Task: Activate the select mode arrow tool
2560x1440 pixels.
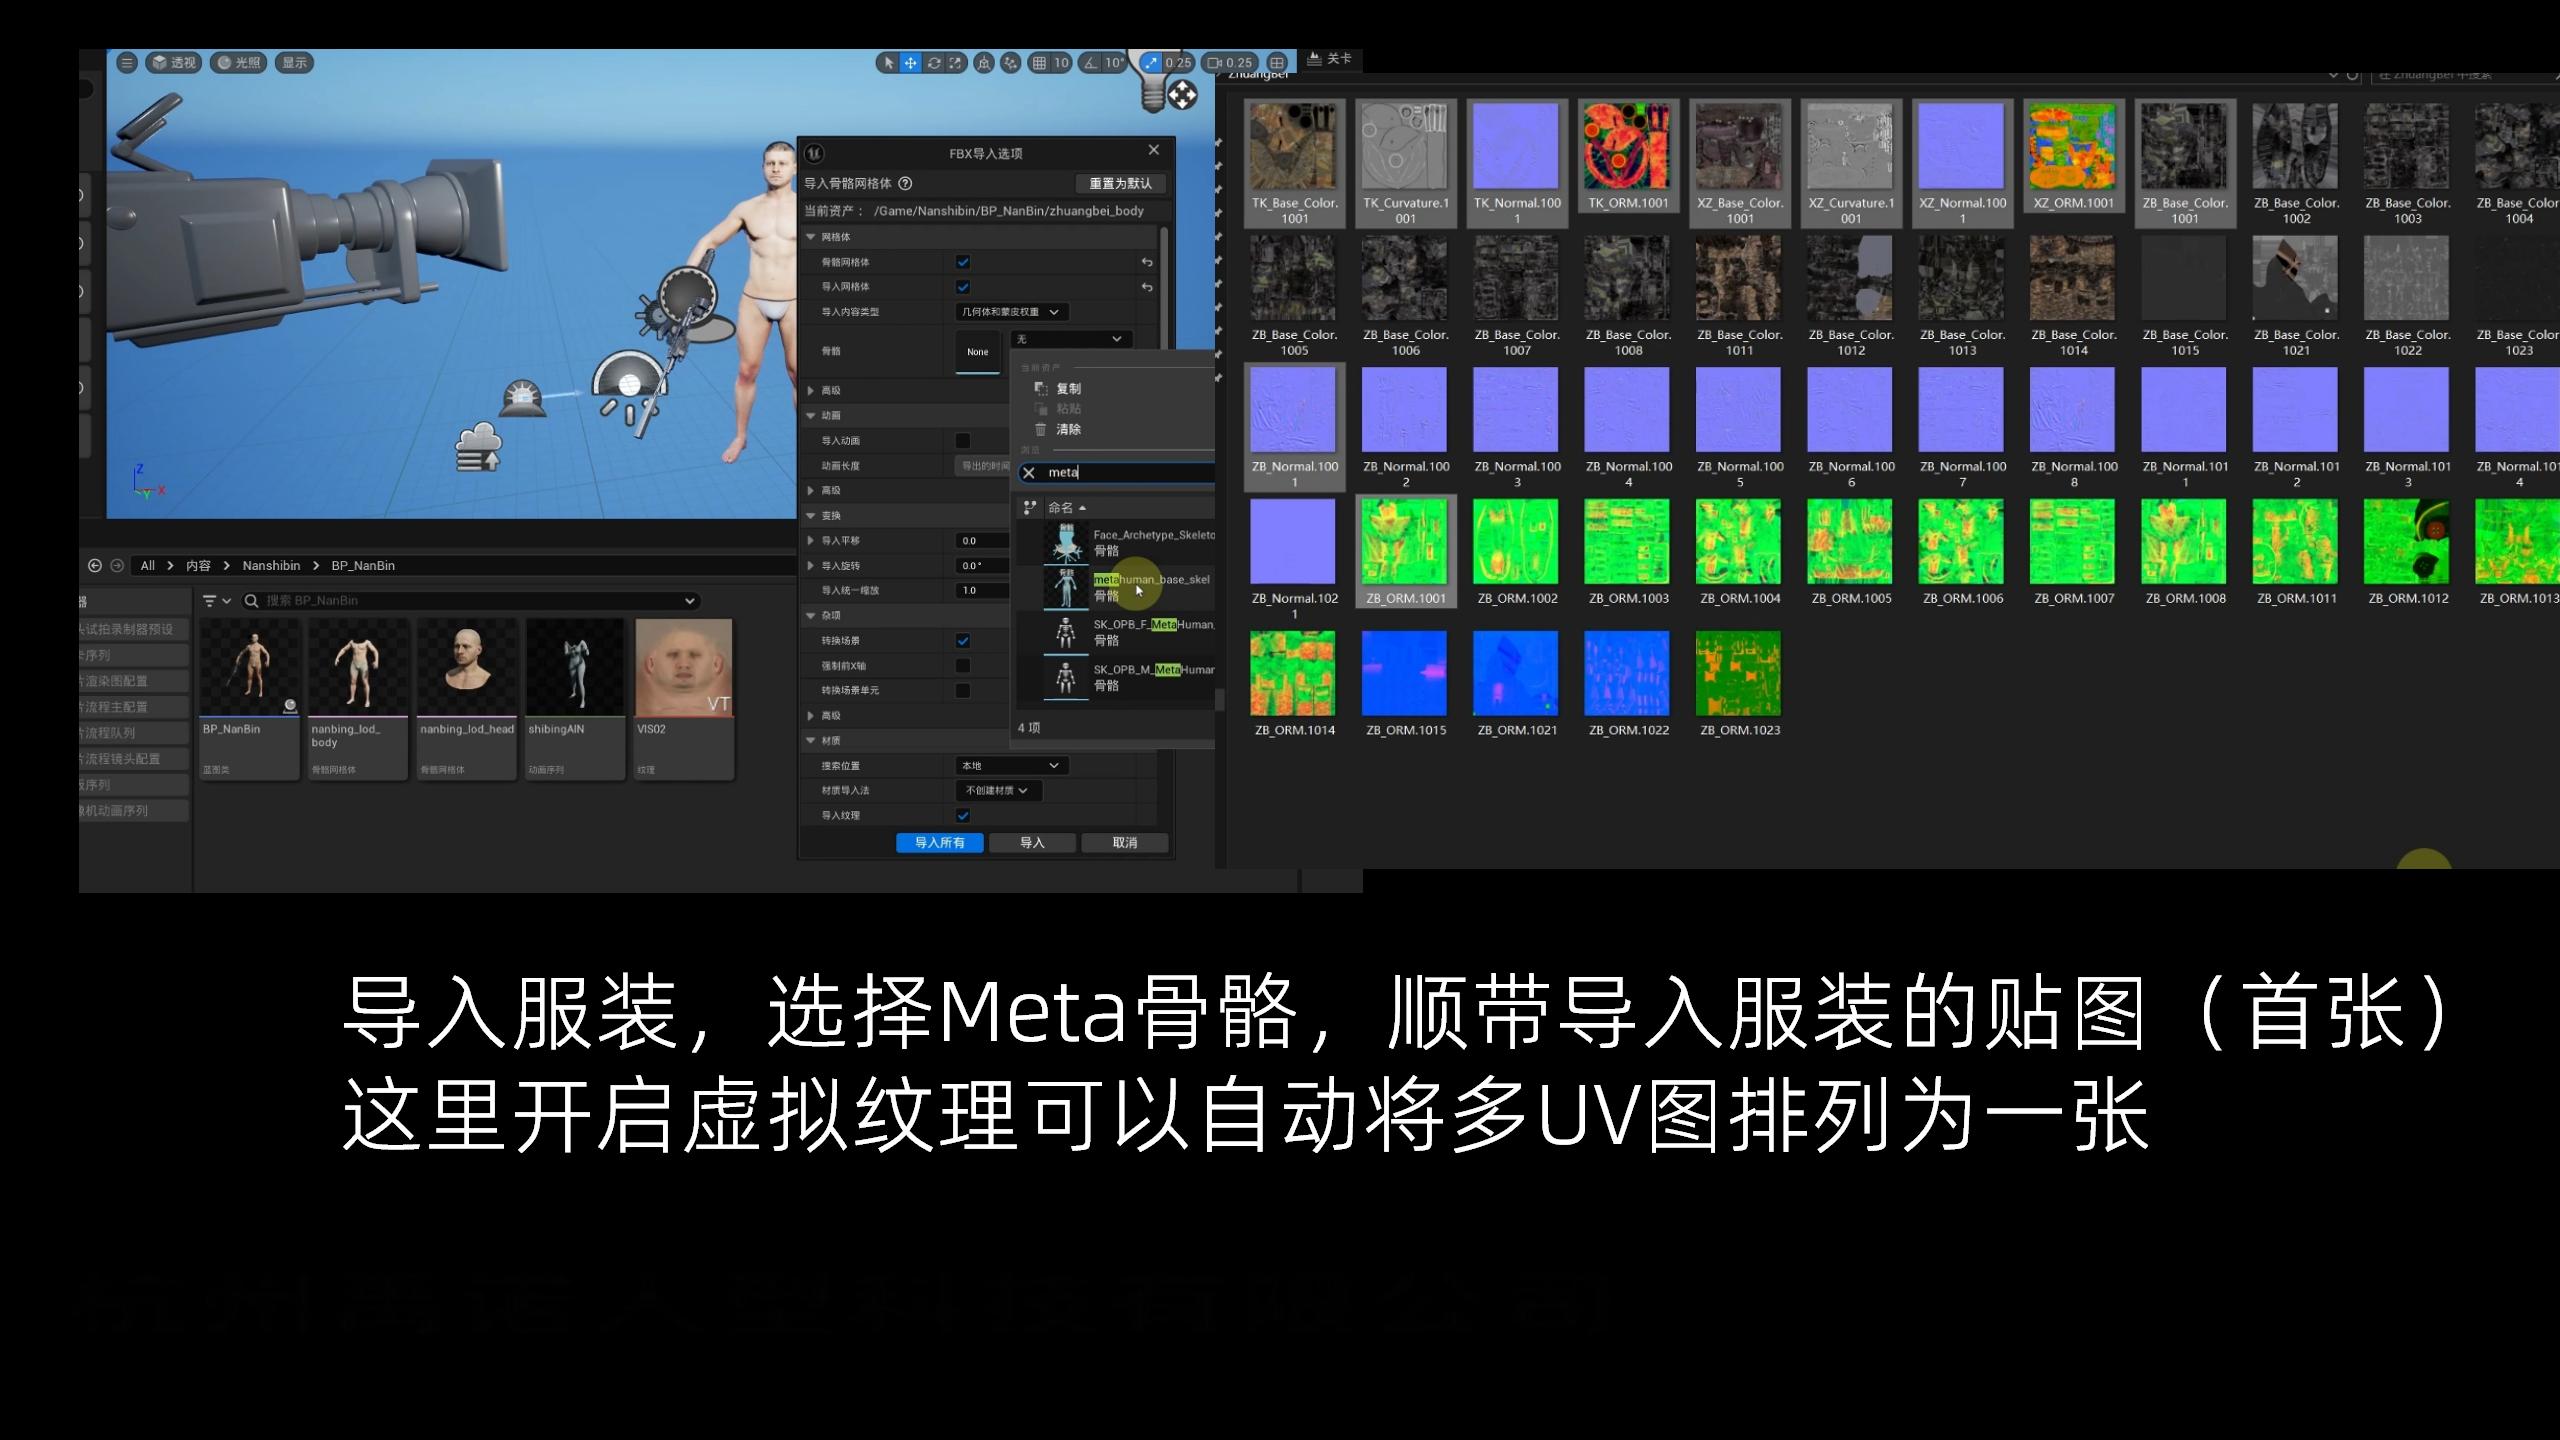Action: click(888, 62)
